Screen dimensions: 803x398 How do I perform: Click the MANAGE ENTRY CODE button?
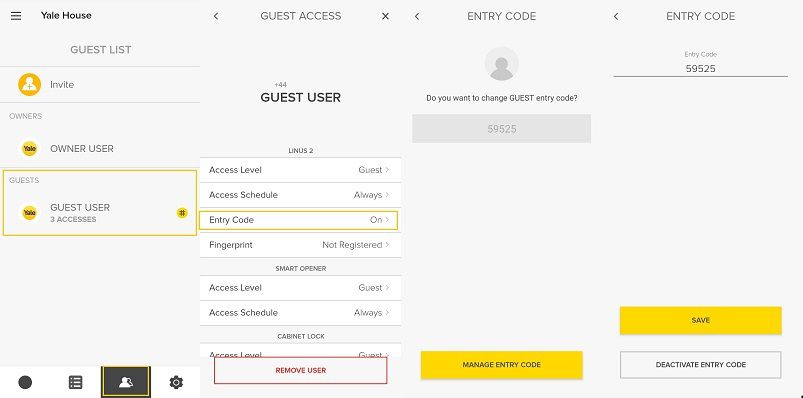501,365
